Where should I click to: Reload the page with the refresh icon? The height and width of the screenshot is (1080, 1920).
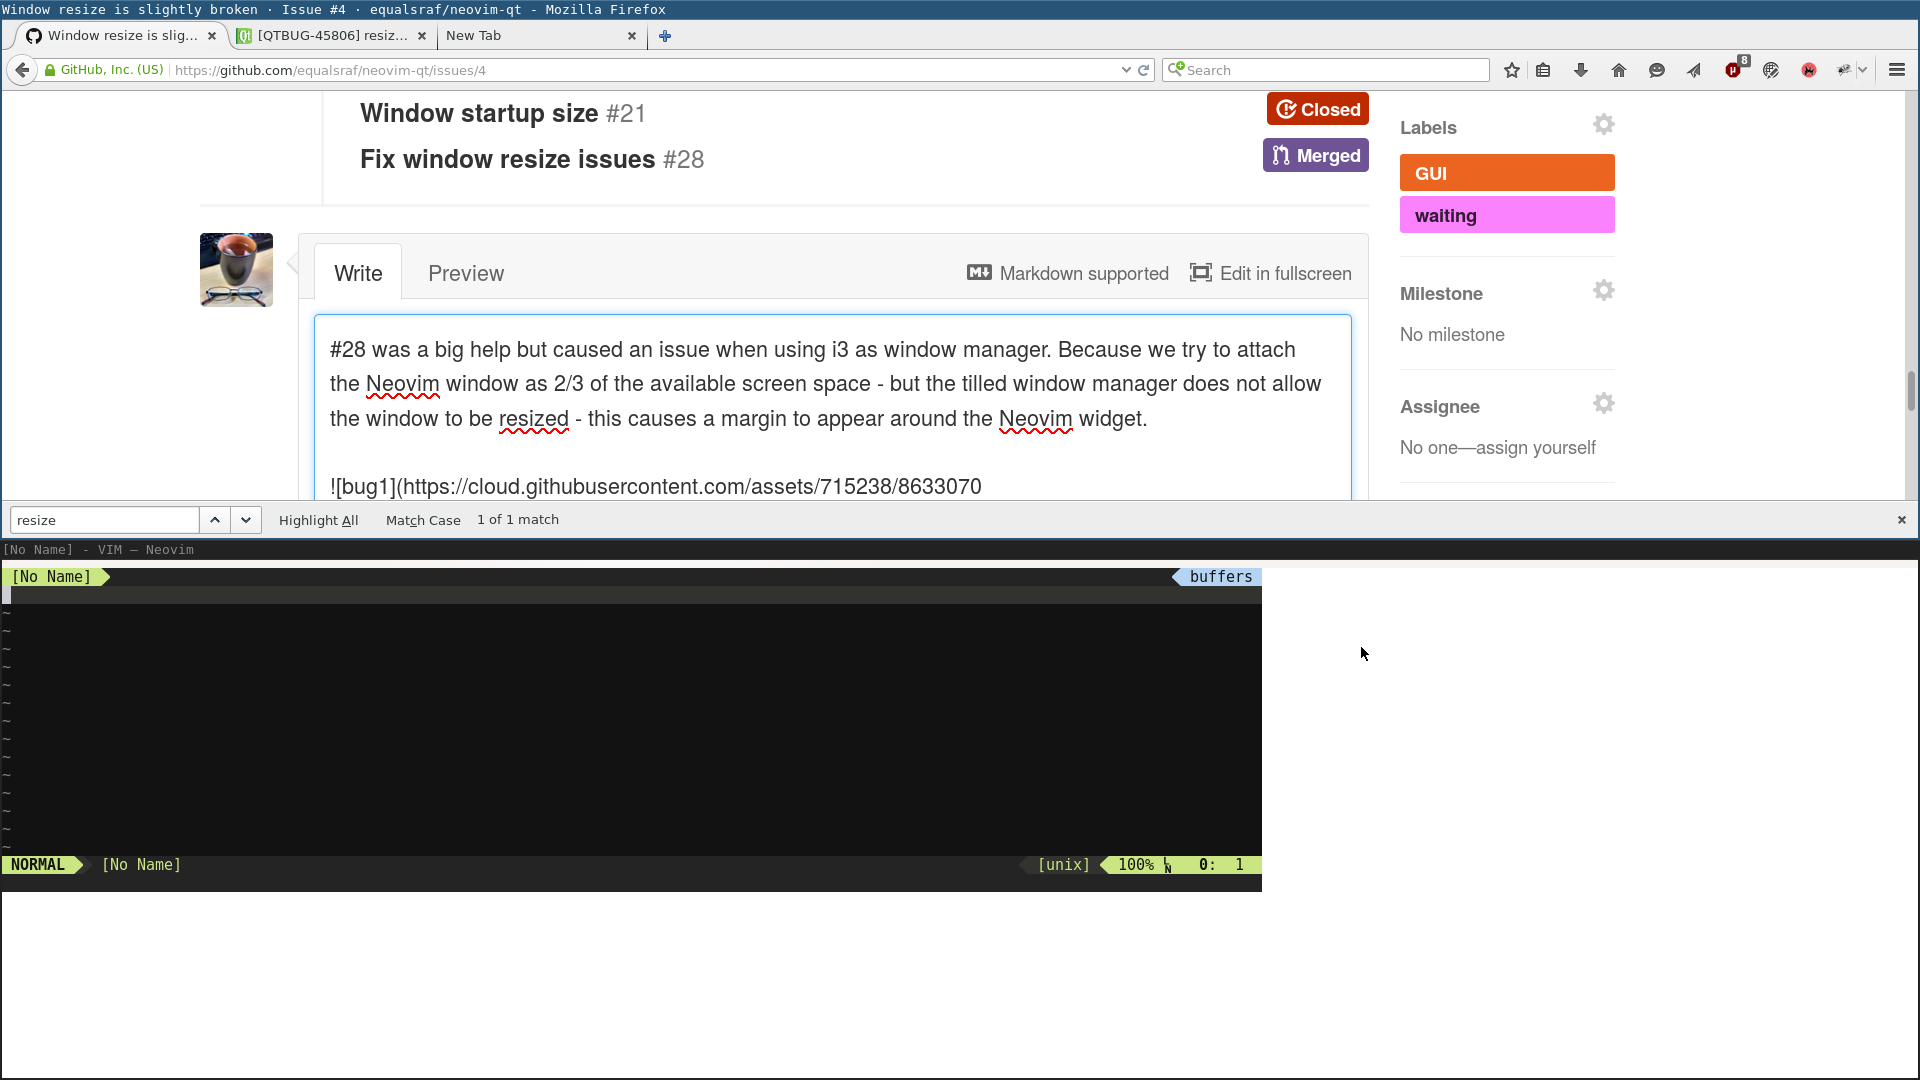coord(1144,70)
